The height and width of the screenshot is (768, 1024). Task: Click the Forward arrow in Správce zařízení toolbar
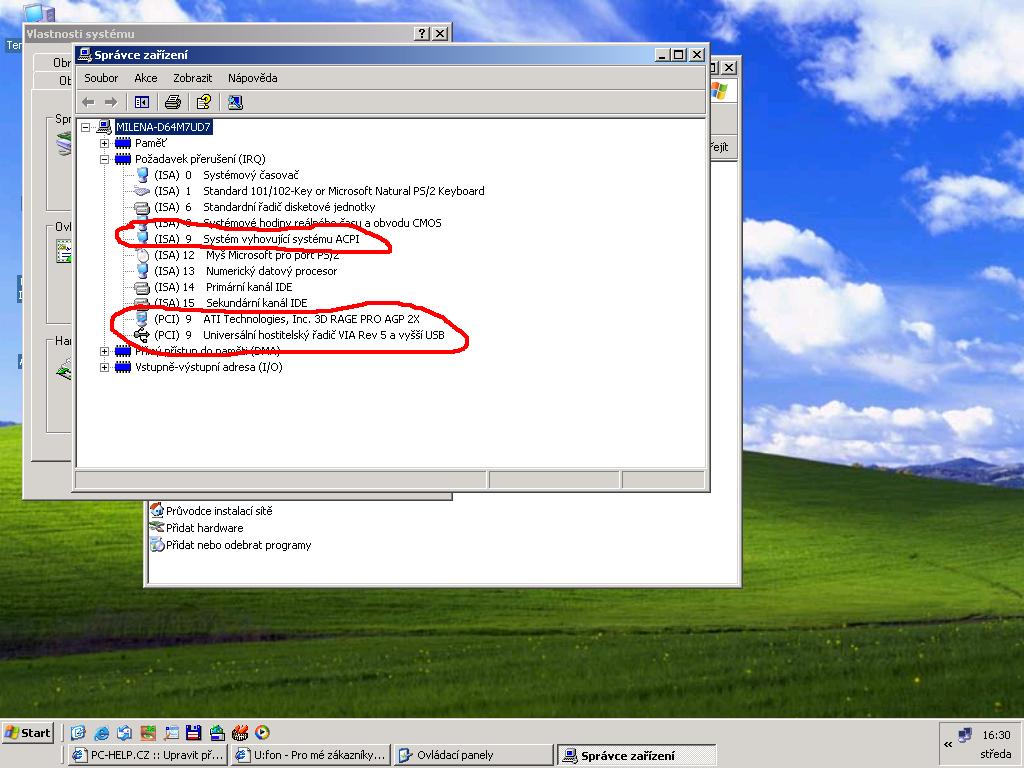(x=111, y=103)
